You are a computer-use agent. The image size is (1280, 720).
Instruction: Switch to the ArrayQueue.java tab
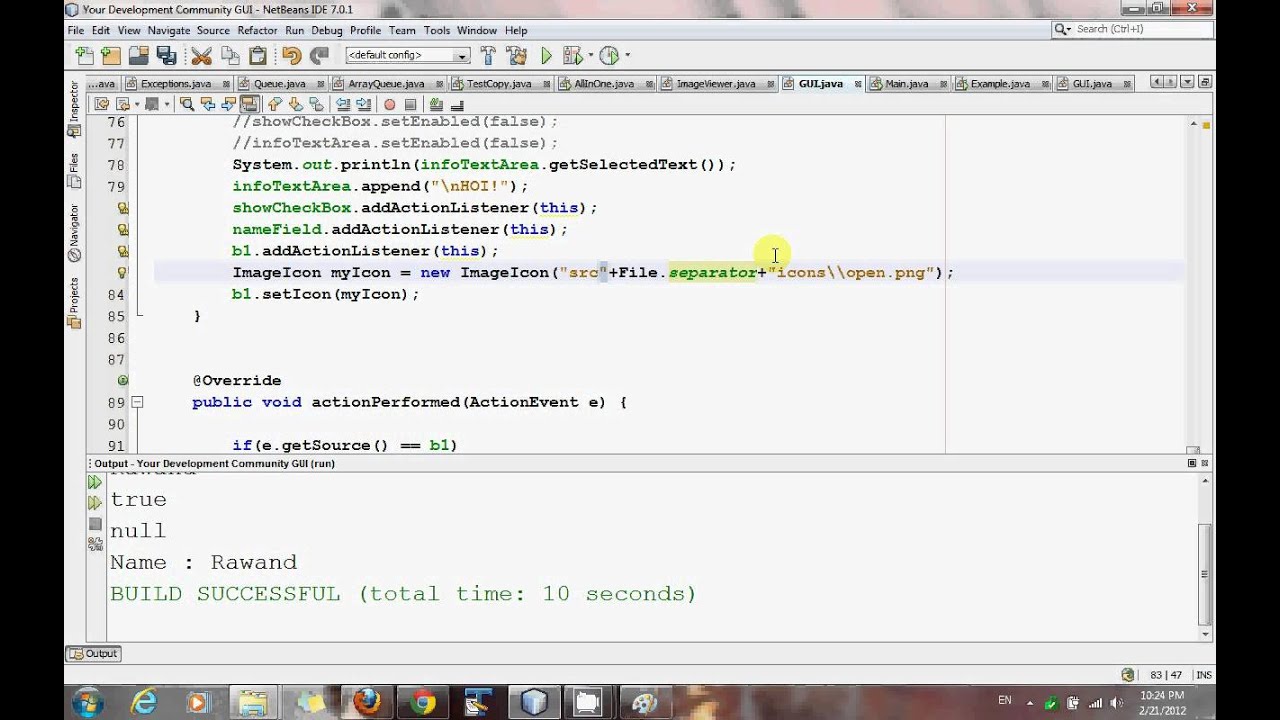tap(382, 83)
